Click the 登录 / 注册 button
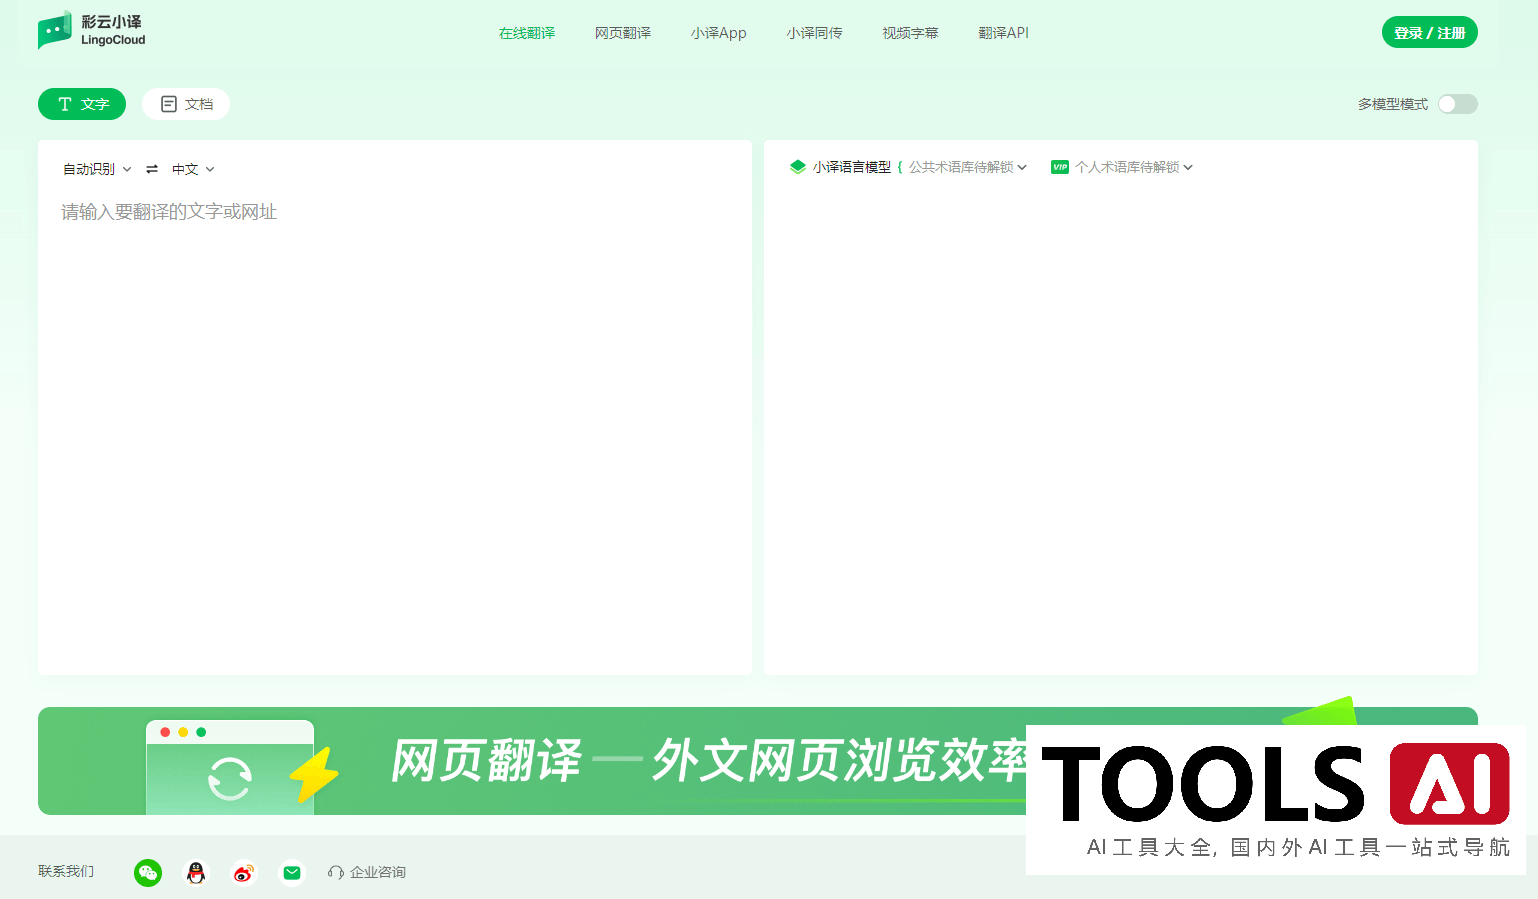 coord(1429,31)
